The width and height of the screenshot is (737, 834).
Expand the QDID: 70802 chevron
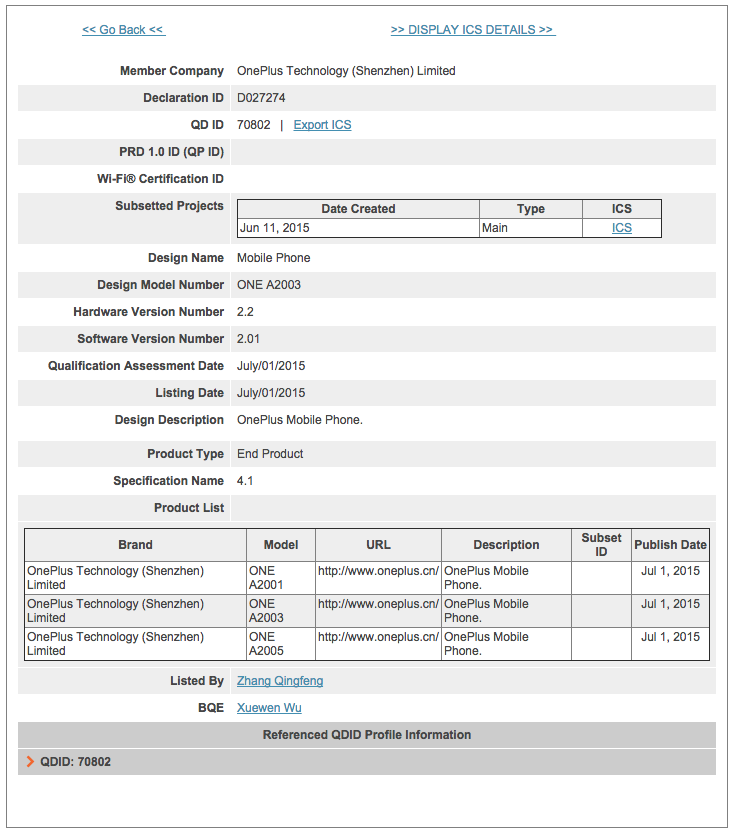(x=30, y=762)
